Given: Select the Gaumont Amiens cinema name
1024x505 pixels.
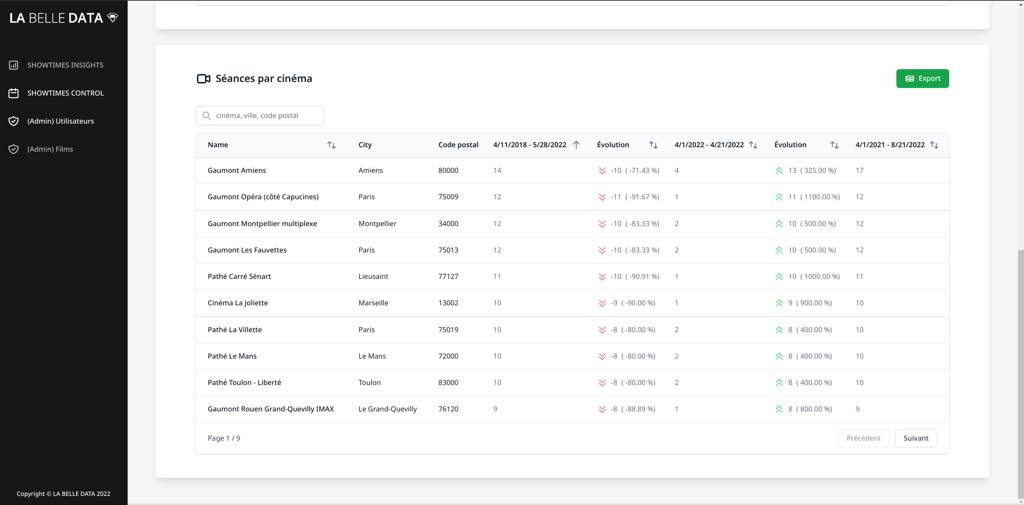Looking at the screenshot, I should 236,171.
